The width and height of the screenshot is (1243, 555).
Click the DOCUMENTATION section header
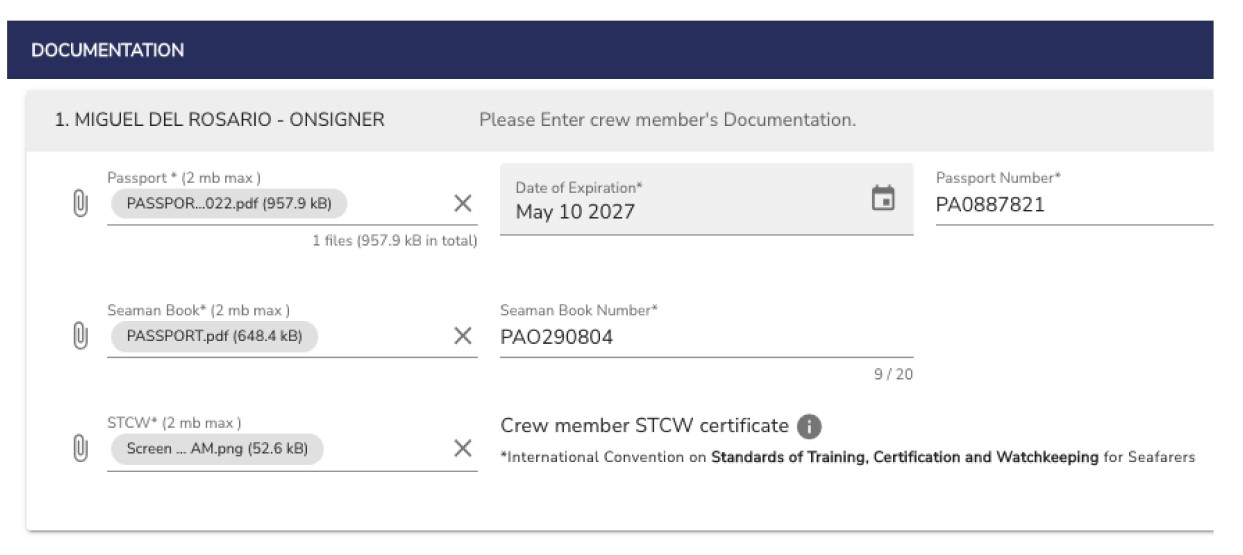click(610, 50)
